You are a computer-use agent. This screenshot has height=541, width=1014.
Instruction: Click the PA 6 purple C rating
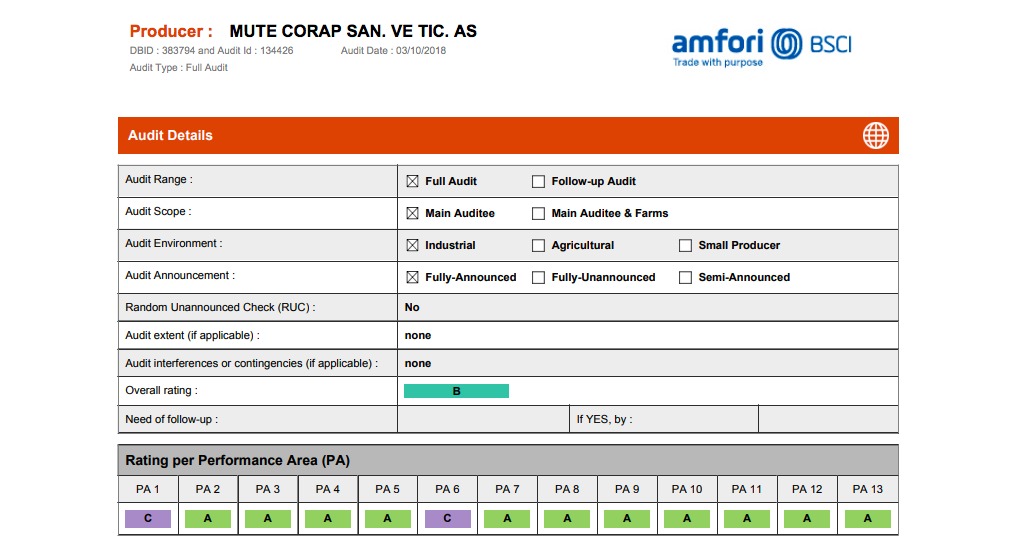coord(447,519)
